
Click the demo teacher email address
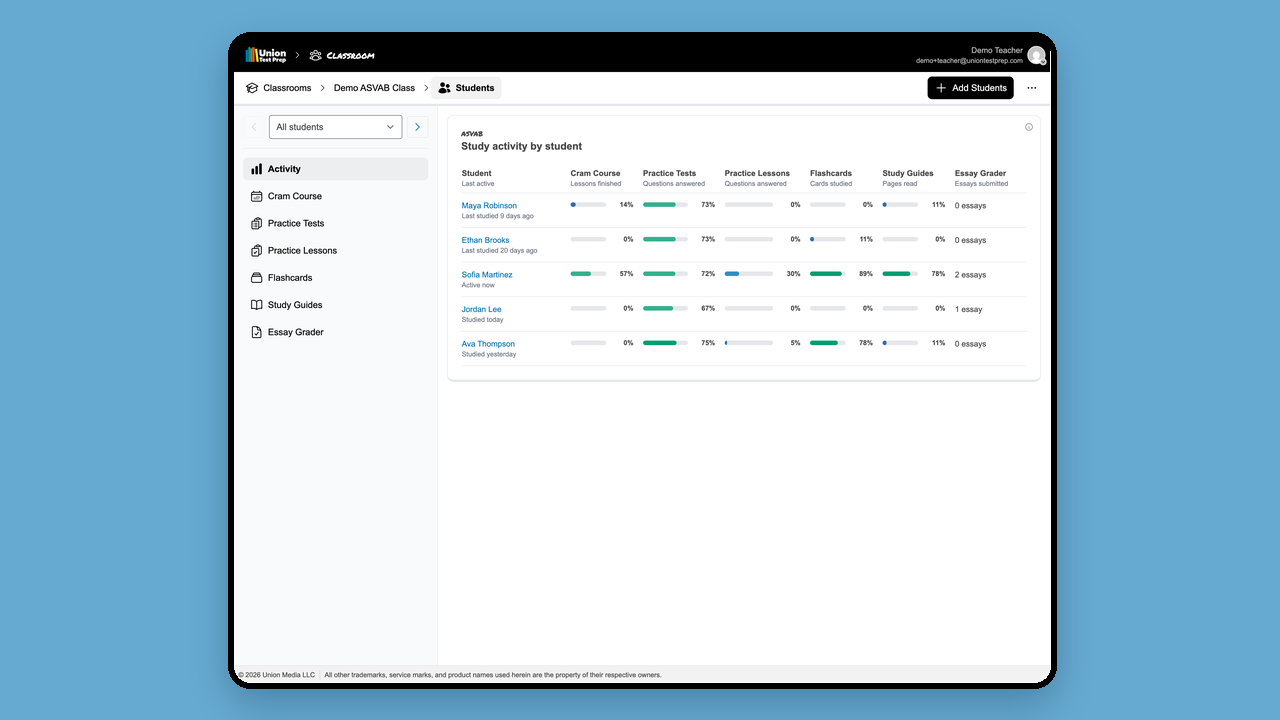(x=969, y=61)
